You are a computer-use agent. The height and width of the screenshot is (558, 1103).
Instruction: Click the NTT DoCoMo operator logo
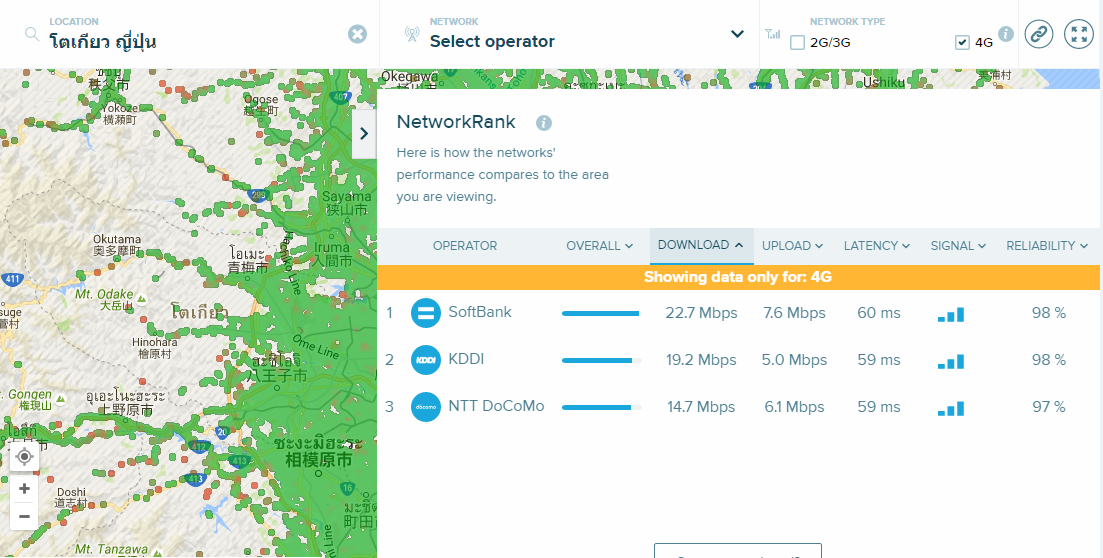426,407
